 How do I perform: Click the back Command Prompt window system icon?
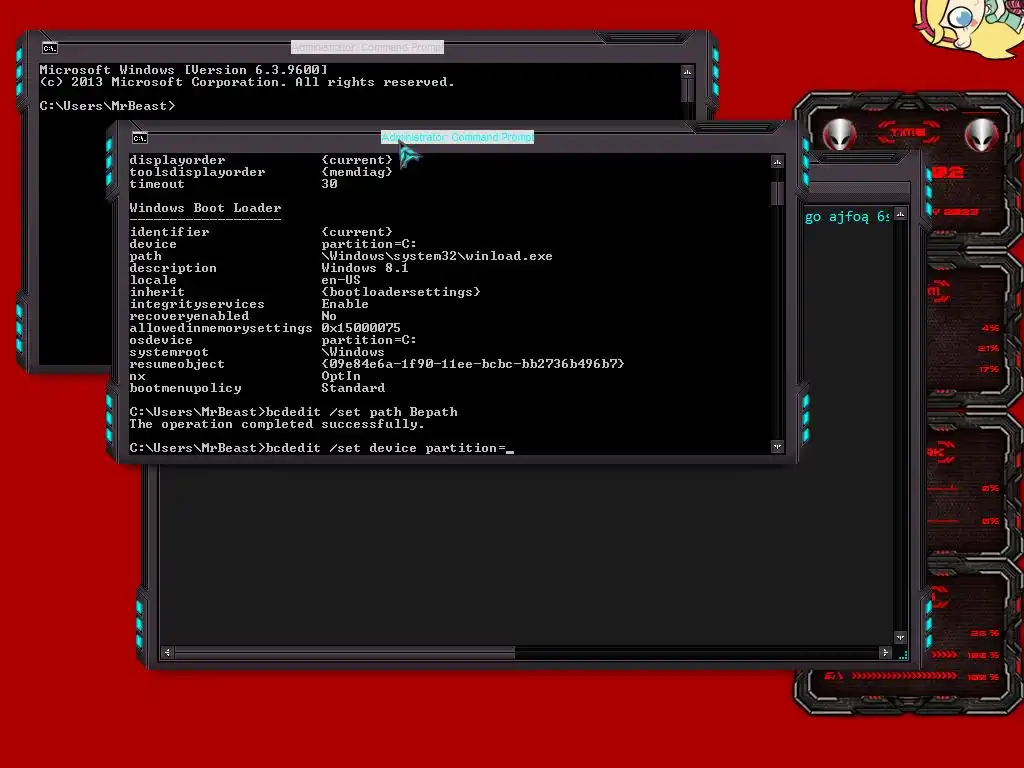tap(50, 48)
